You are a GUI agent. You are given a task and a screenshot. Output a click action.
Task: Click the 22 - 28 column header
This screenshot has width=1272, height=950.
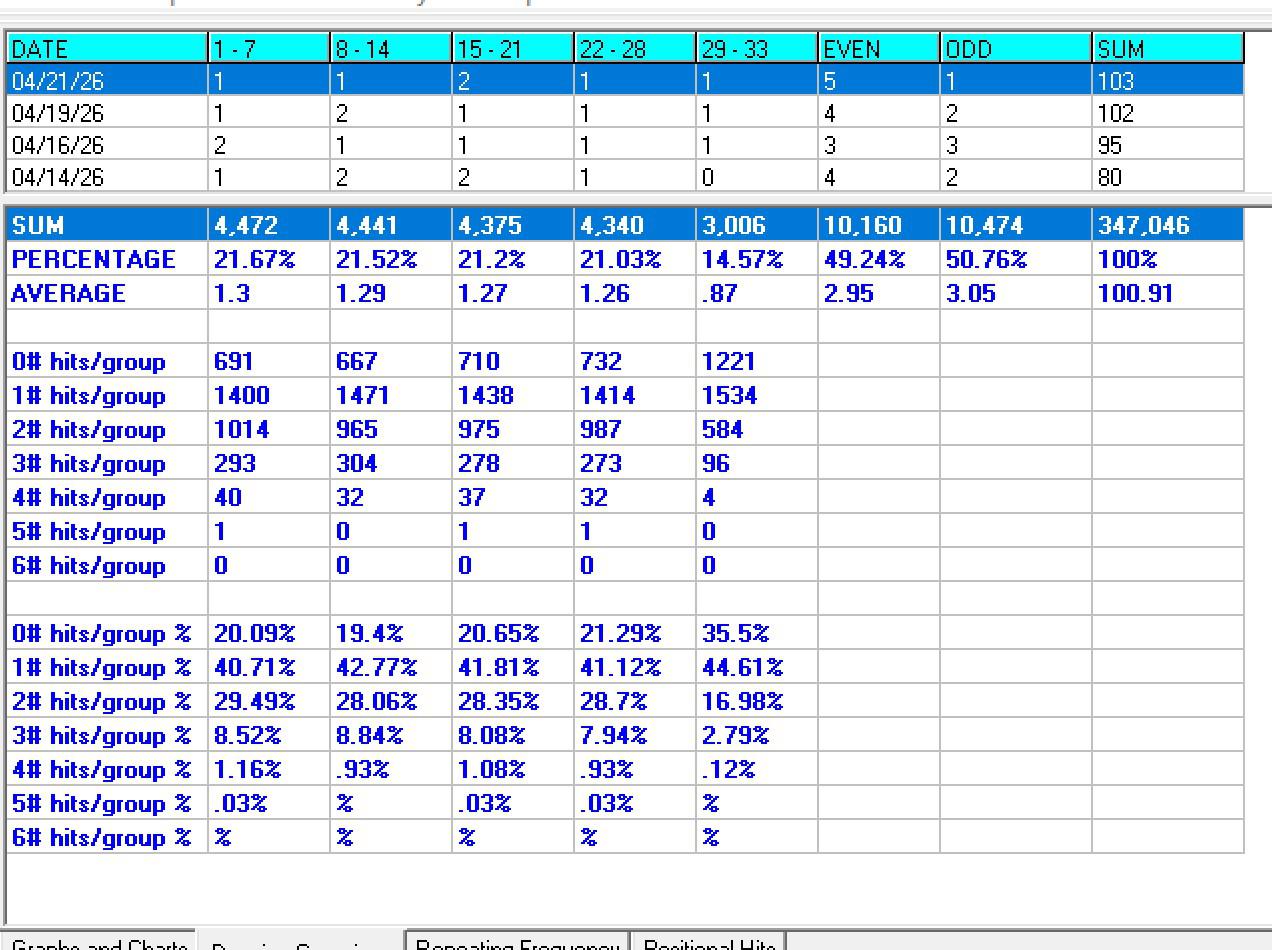click(634, 49)
